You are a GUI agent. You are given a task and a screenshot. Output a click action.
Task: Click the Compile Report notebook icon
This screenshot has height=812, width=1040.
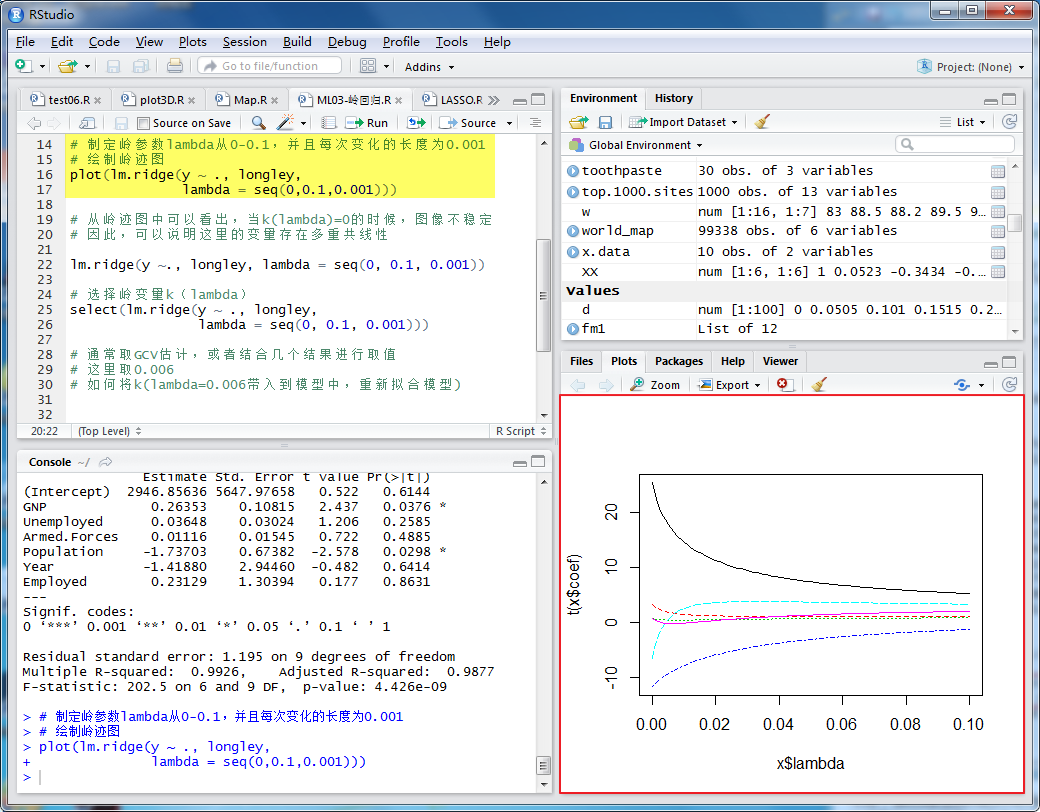(328, 123)
